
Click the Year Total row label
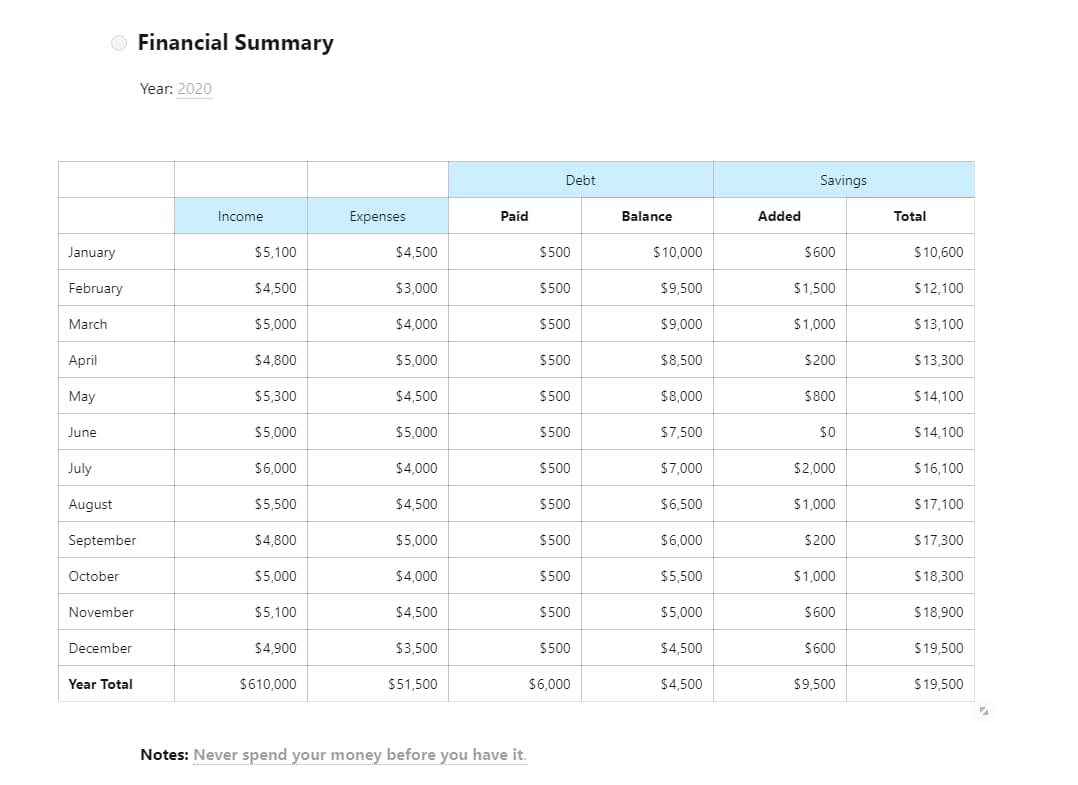[100, 684]
